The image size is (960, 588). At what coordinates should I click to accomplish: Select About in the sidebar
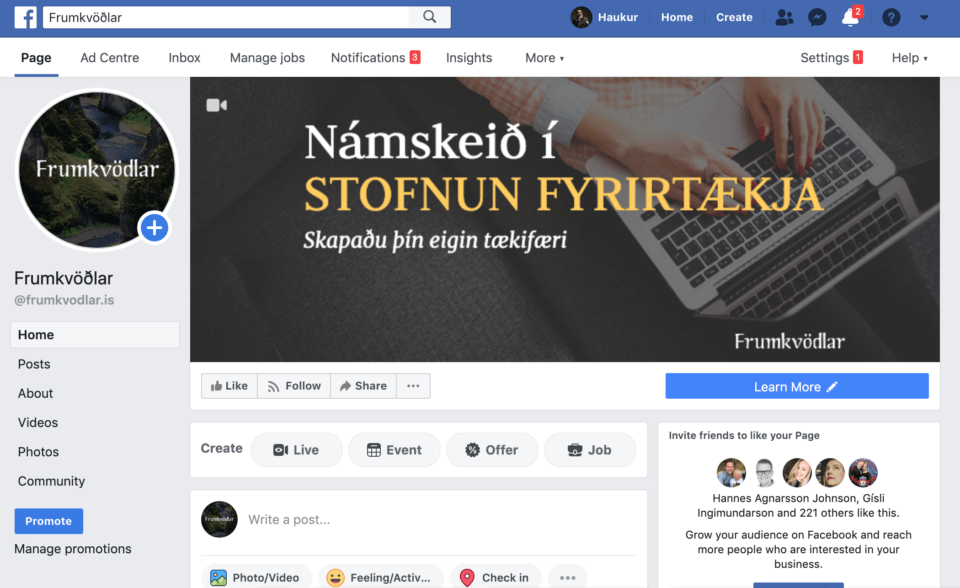36,393
